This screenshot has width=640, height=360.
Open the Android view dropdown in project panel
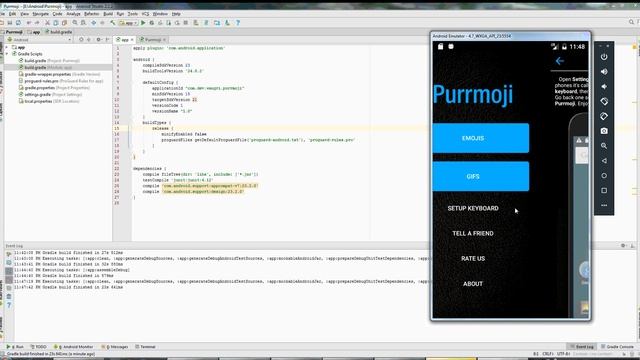coord(39,40)
